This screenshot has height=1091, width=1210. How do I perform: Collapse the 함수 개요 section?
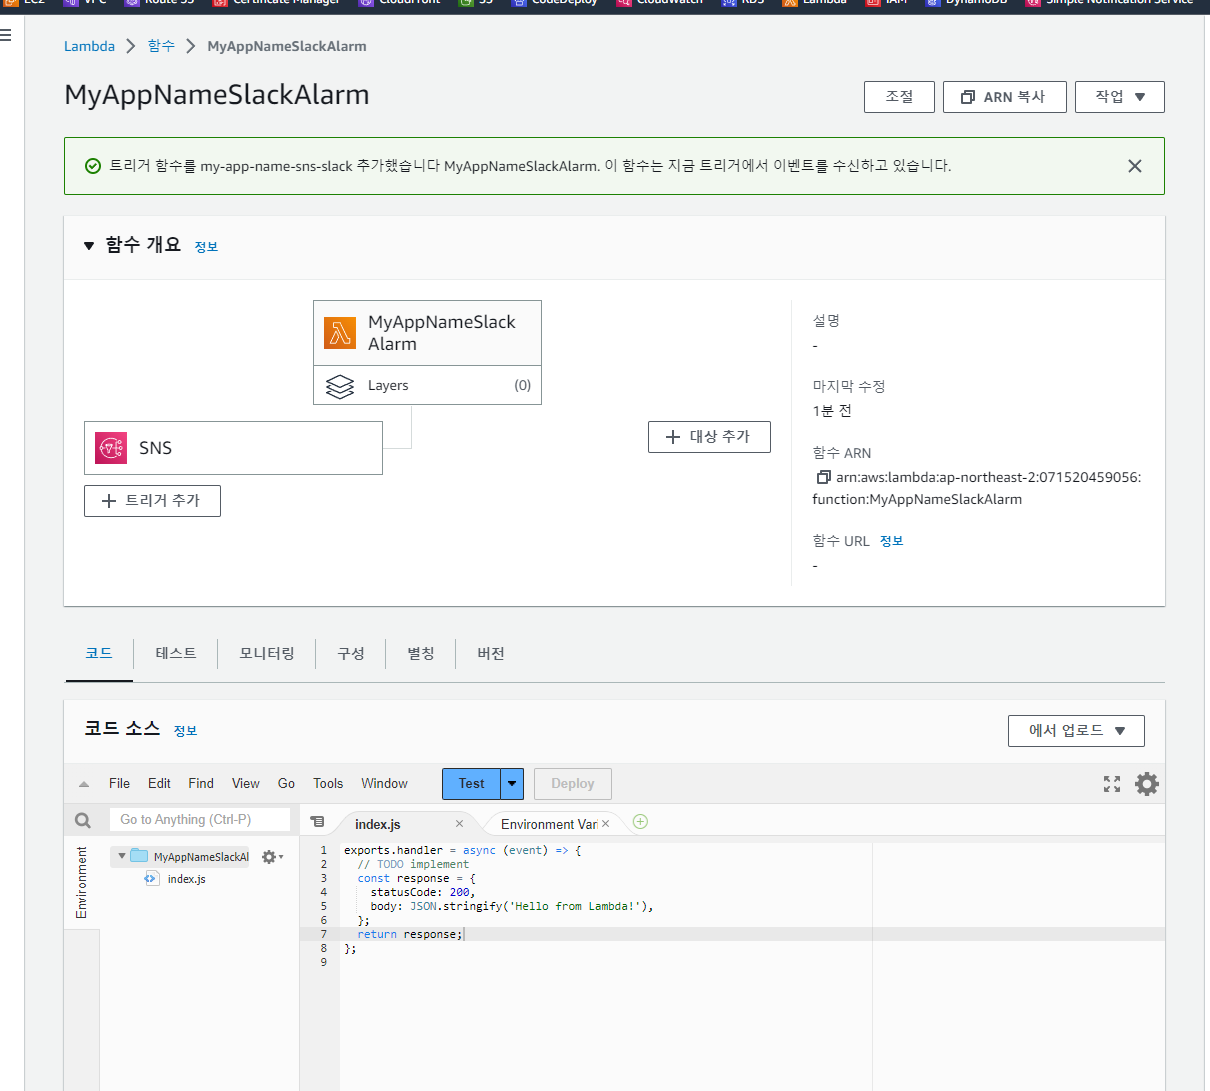[89, 245]
